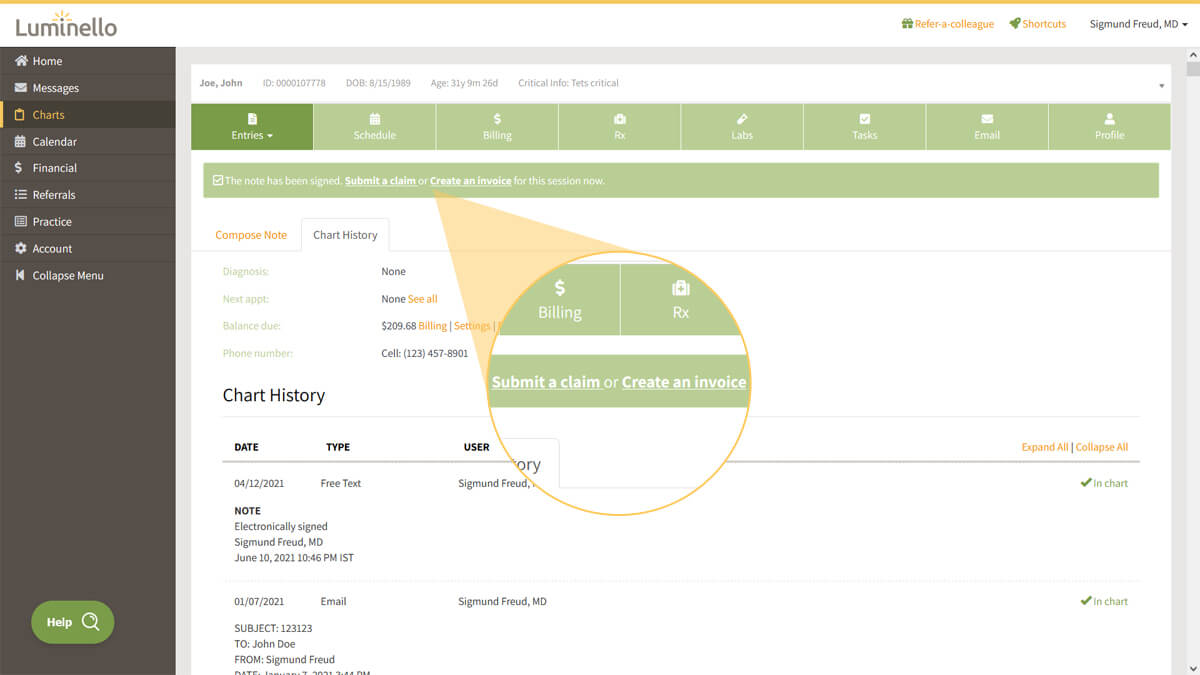Viewport: 1200px width, 675px height.
Task: Click the In chart mark on the 01/07/2021 entry
Action: pos(1104,601)
